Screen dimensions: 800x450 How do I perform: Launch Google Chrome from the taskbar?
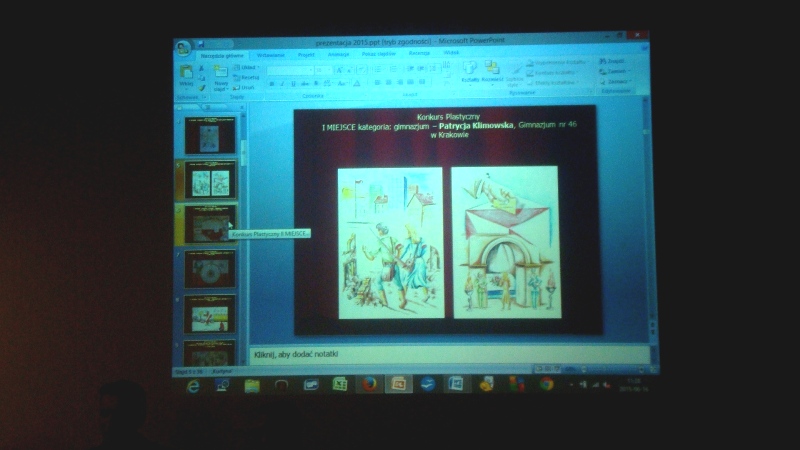(546, 384)
